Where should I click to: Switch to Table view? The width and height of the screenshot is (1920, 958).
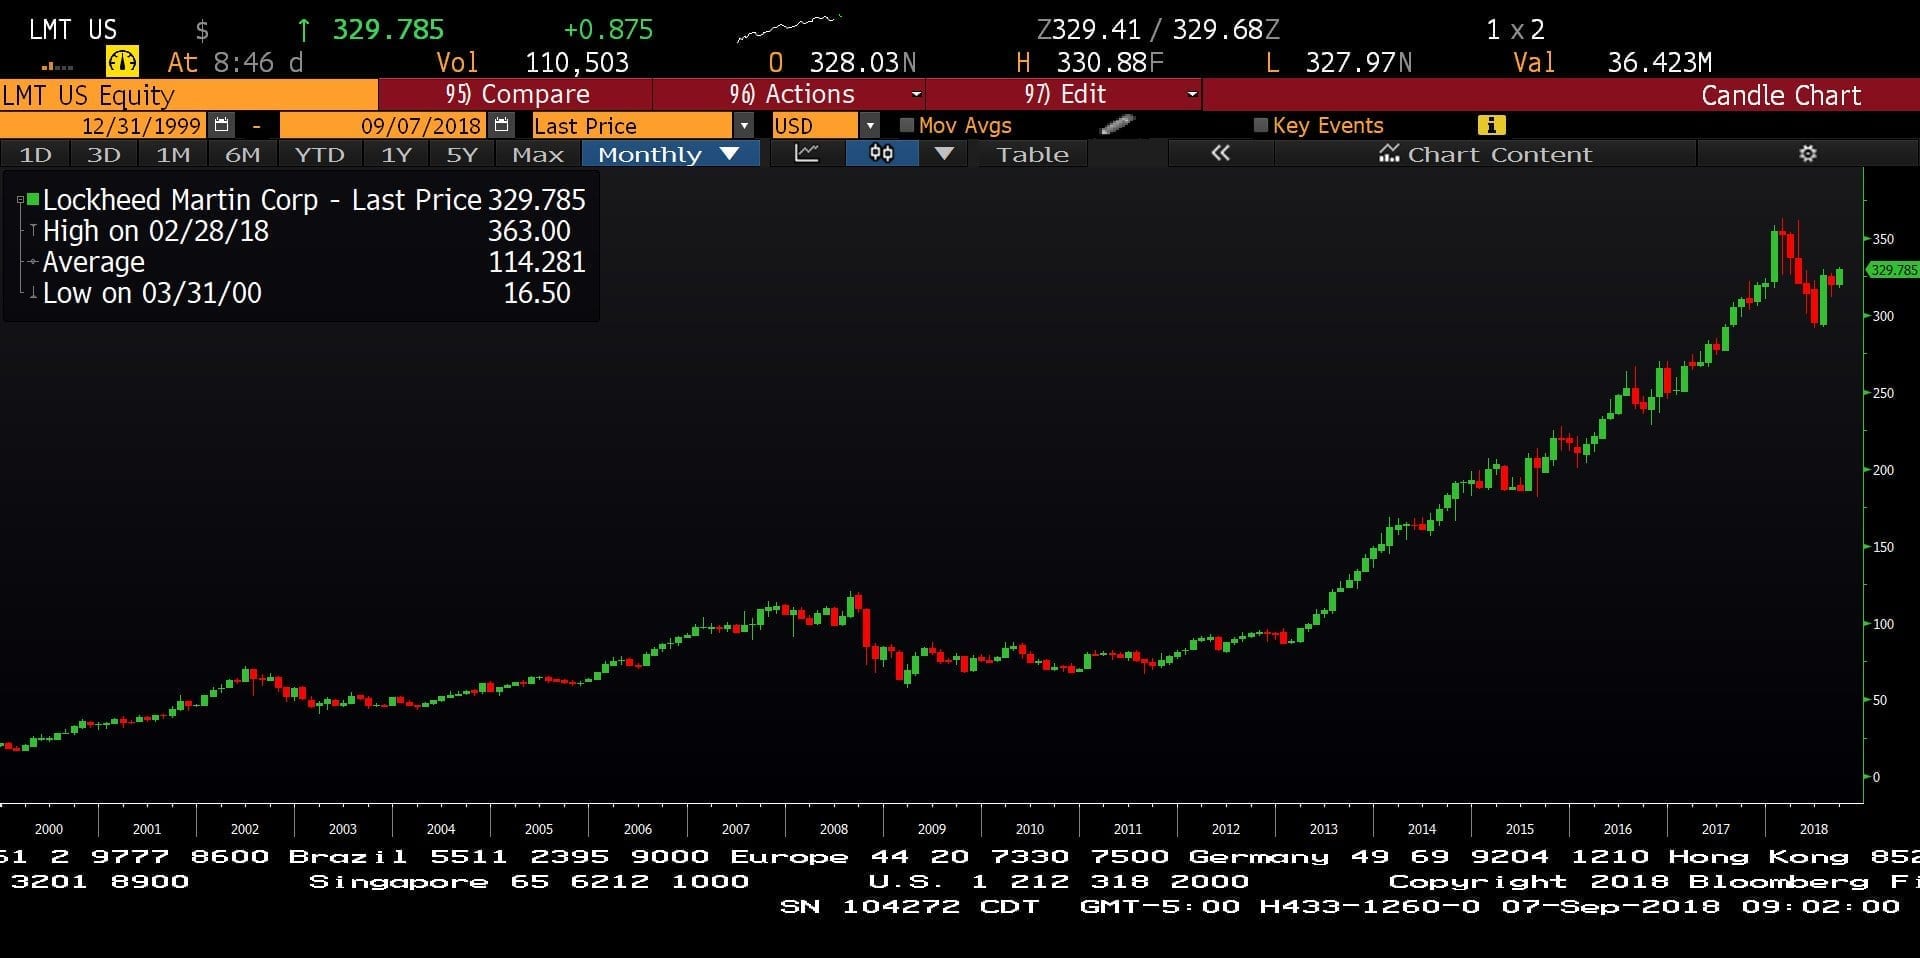1032,154
